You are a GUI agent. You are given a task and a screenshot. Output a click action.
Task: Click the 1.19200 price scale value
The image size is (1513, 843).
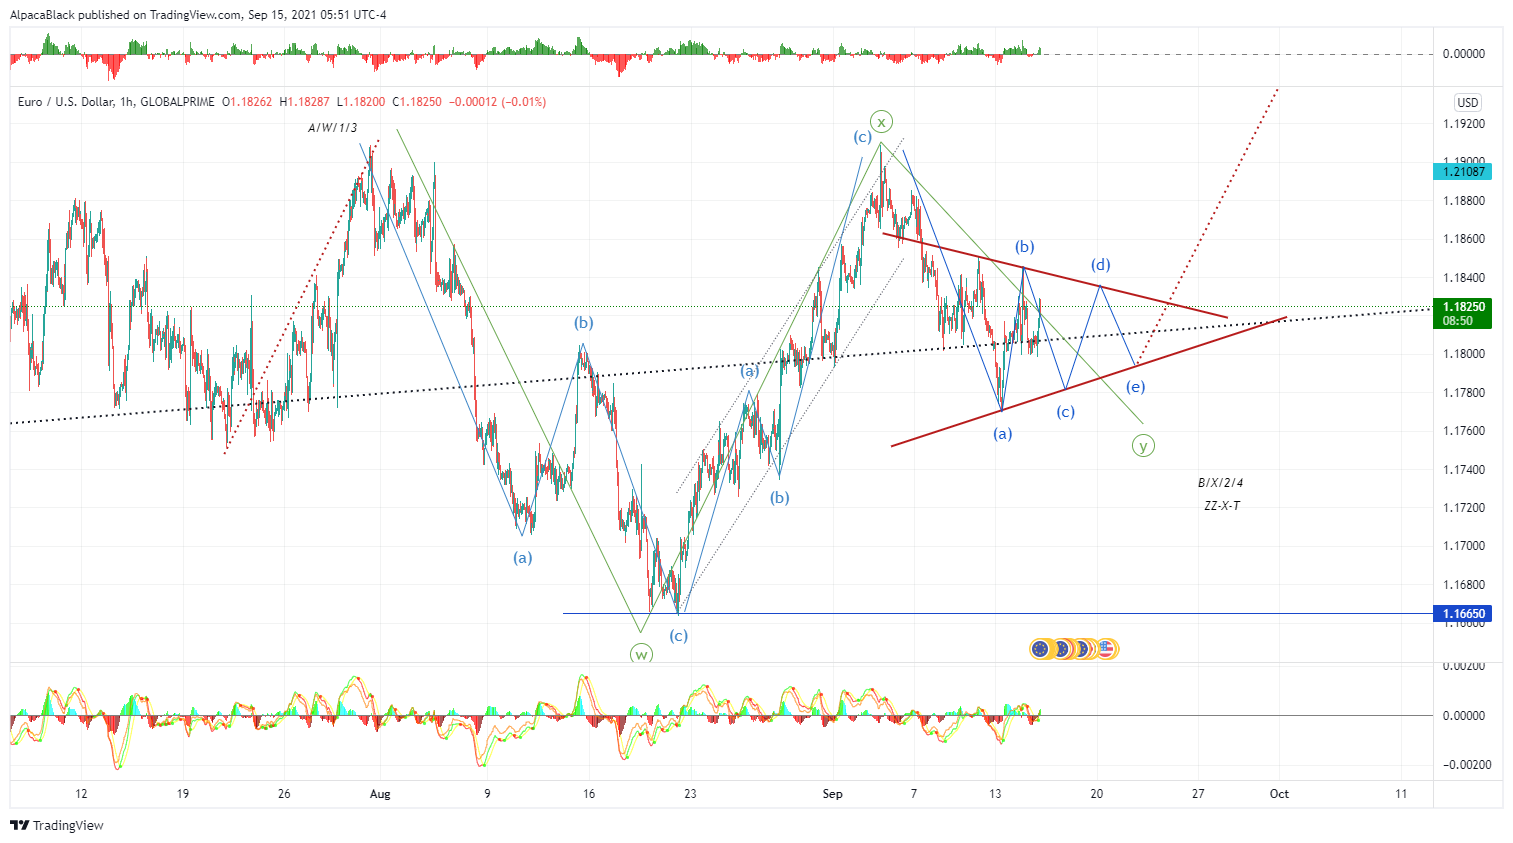coord(1463,124)
